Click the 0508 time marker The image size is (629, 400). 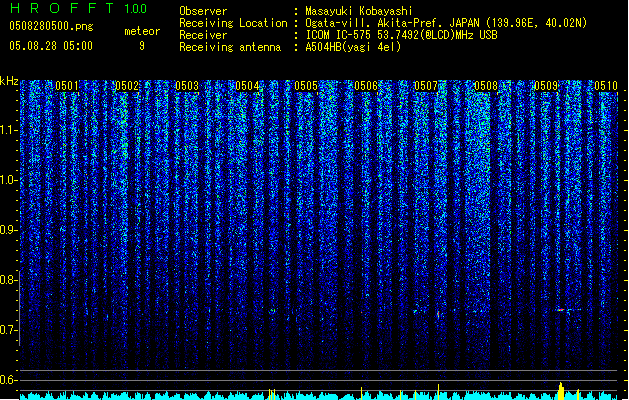pos(486,86)
